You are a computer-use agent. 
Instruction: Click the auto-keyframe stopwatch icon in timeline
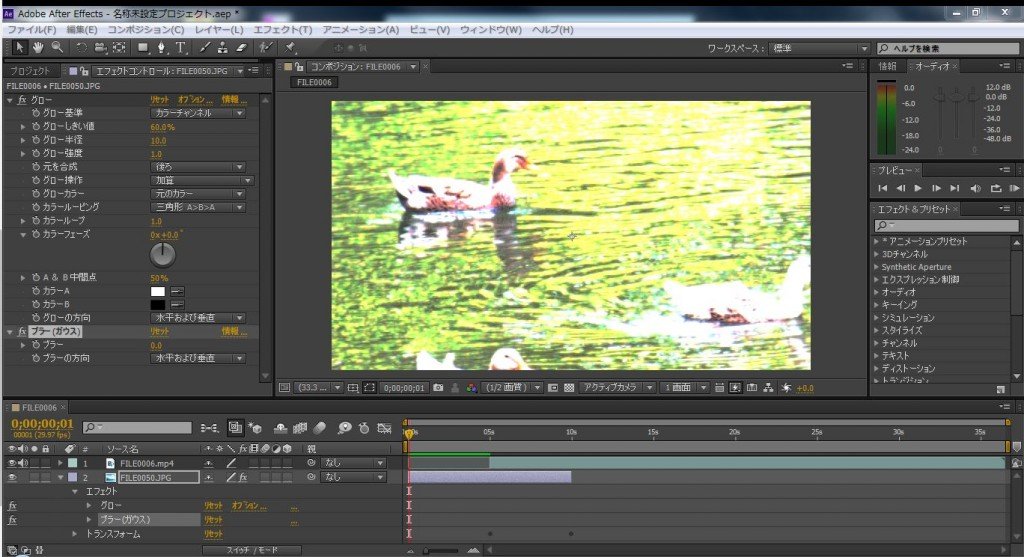(x=364, y=428)
